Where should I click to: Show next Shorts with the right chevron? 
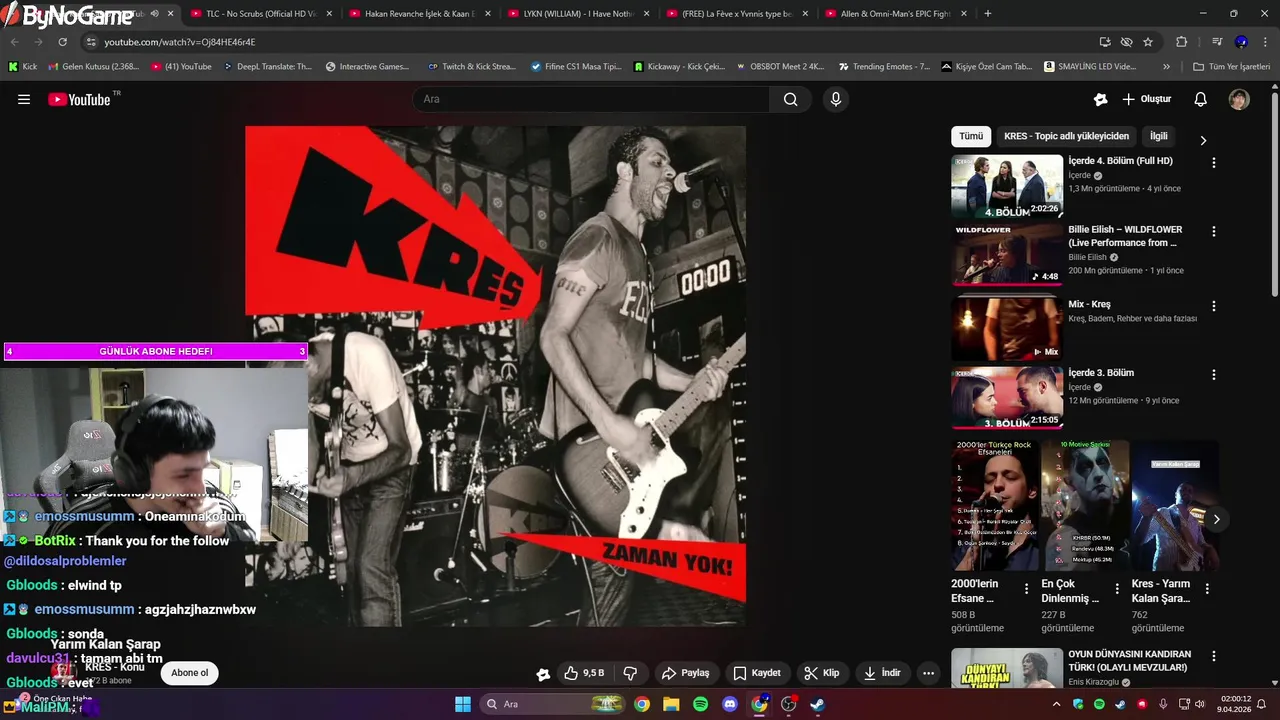click(1216, 519)
